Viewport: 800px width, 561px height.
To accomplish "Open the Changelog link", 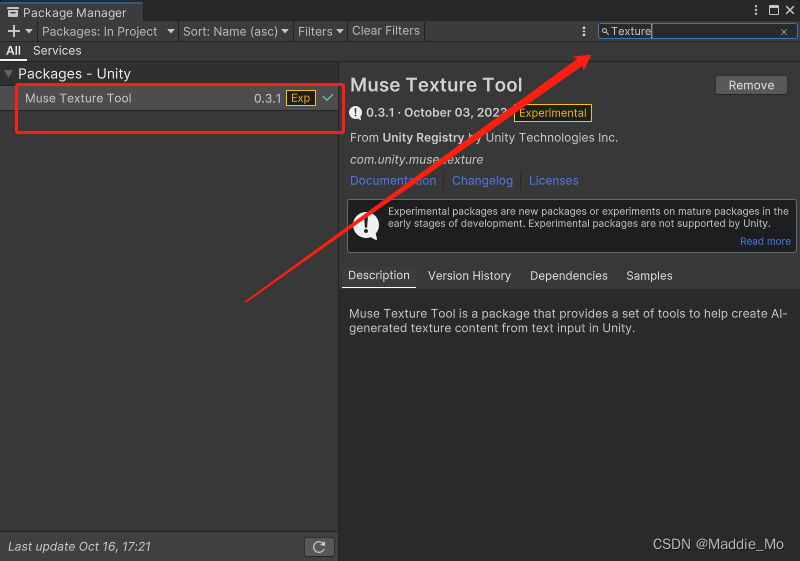I will pyautogui.click(x=482, y=181).
